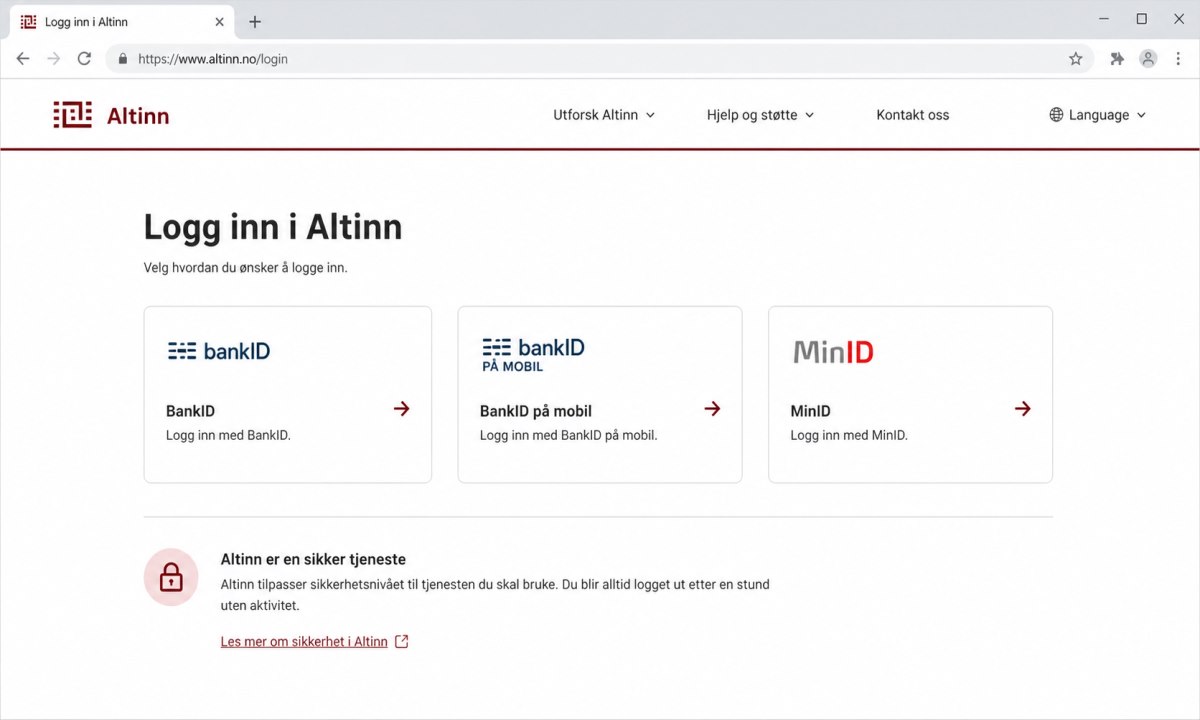
Task: Click the padlock security icon
Action: (x=171, y=577)
